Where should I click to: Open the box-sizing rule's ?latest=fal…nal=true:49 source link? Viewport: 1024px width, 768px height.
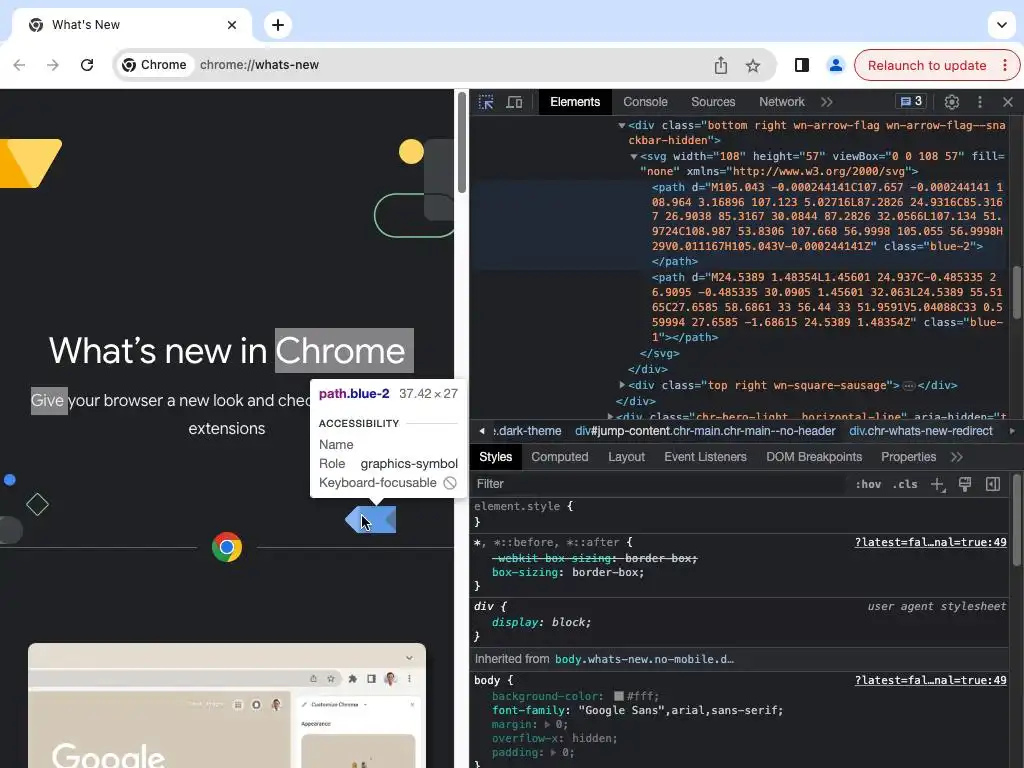(x=931, y=542)
